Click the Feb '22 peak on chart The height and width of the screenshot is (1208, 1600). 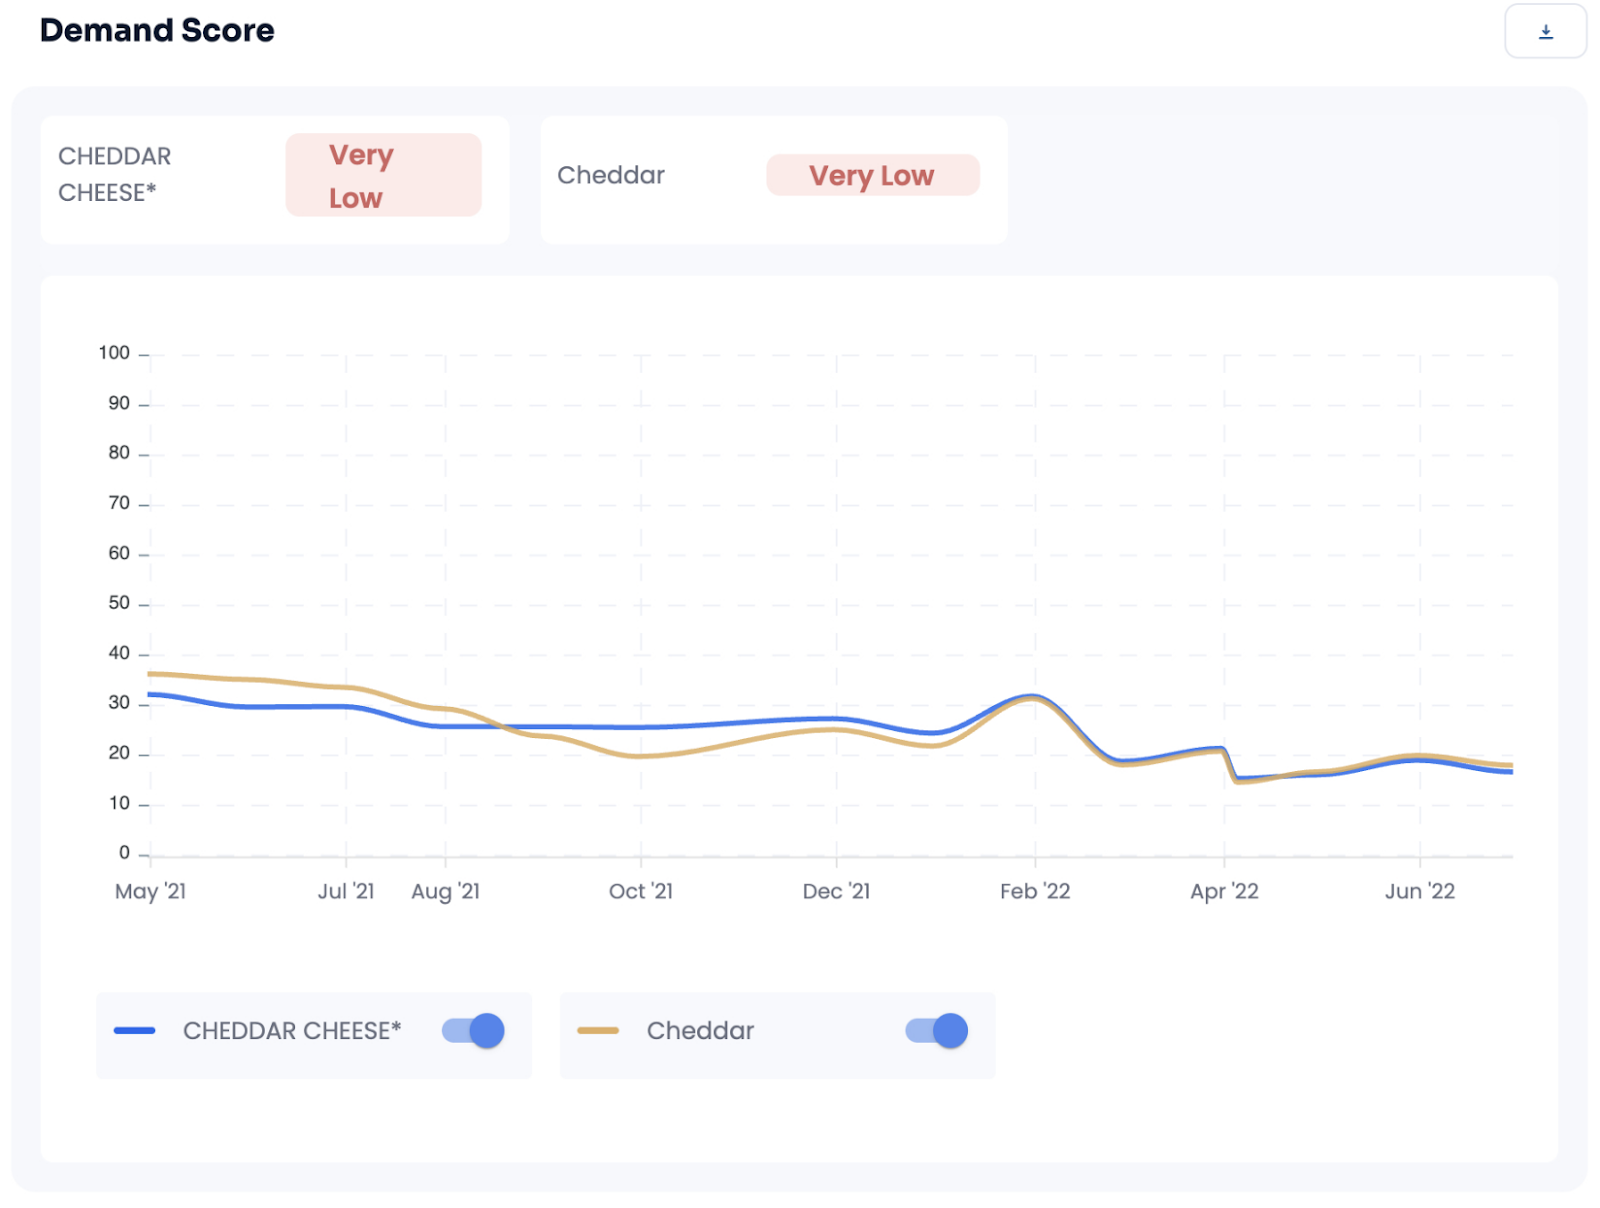tap(1033, 696)
